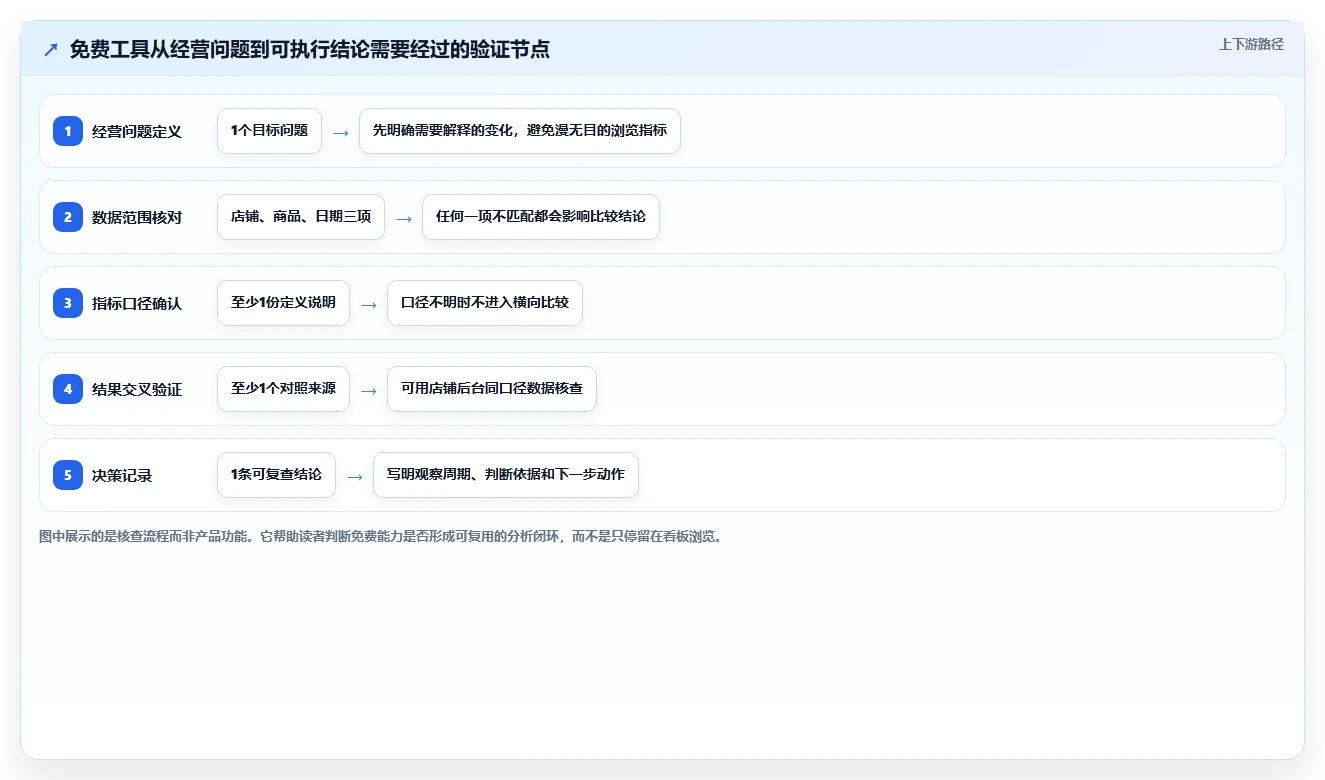Click the 1条可复查结论 chip
The height and width of the screenshot is (780, 1325).
(x=276, y=475)
